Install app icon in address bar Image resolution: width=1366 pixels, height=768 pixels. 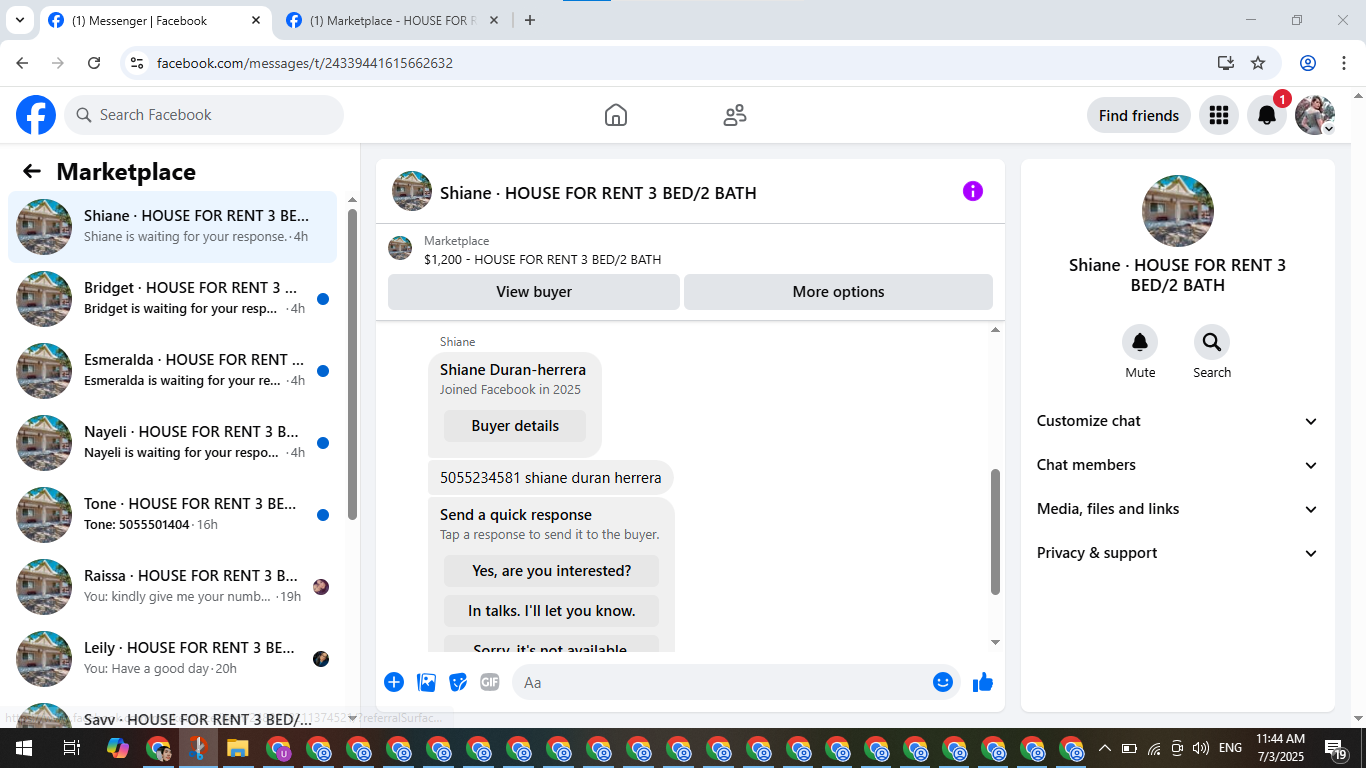click(1226, 63)
